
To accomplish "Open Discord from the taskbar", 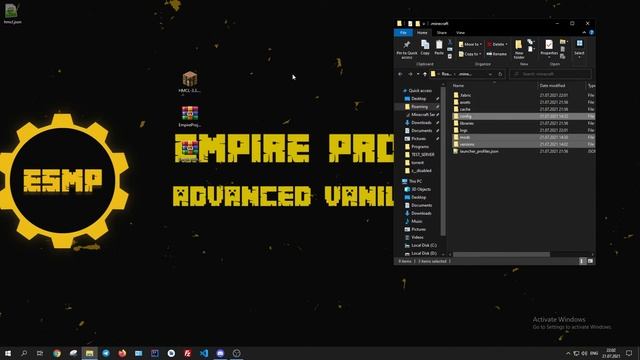I will [220, 353].
